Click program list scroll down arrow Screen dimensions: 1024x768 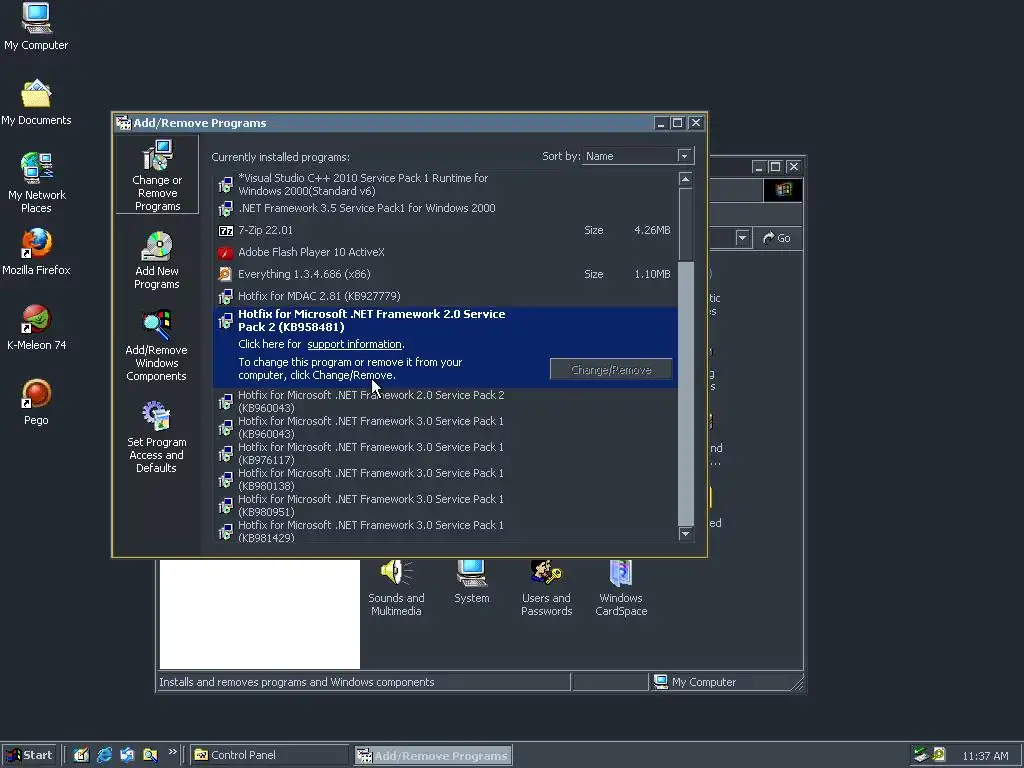pyautogui.click(x=685, y=534)
